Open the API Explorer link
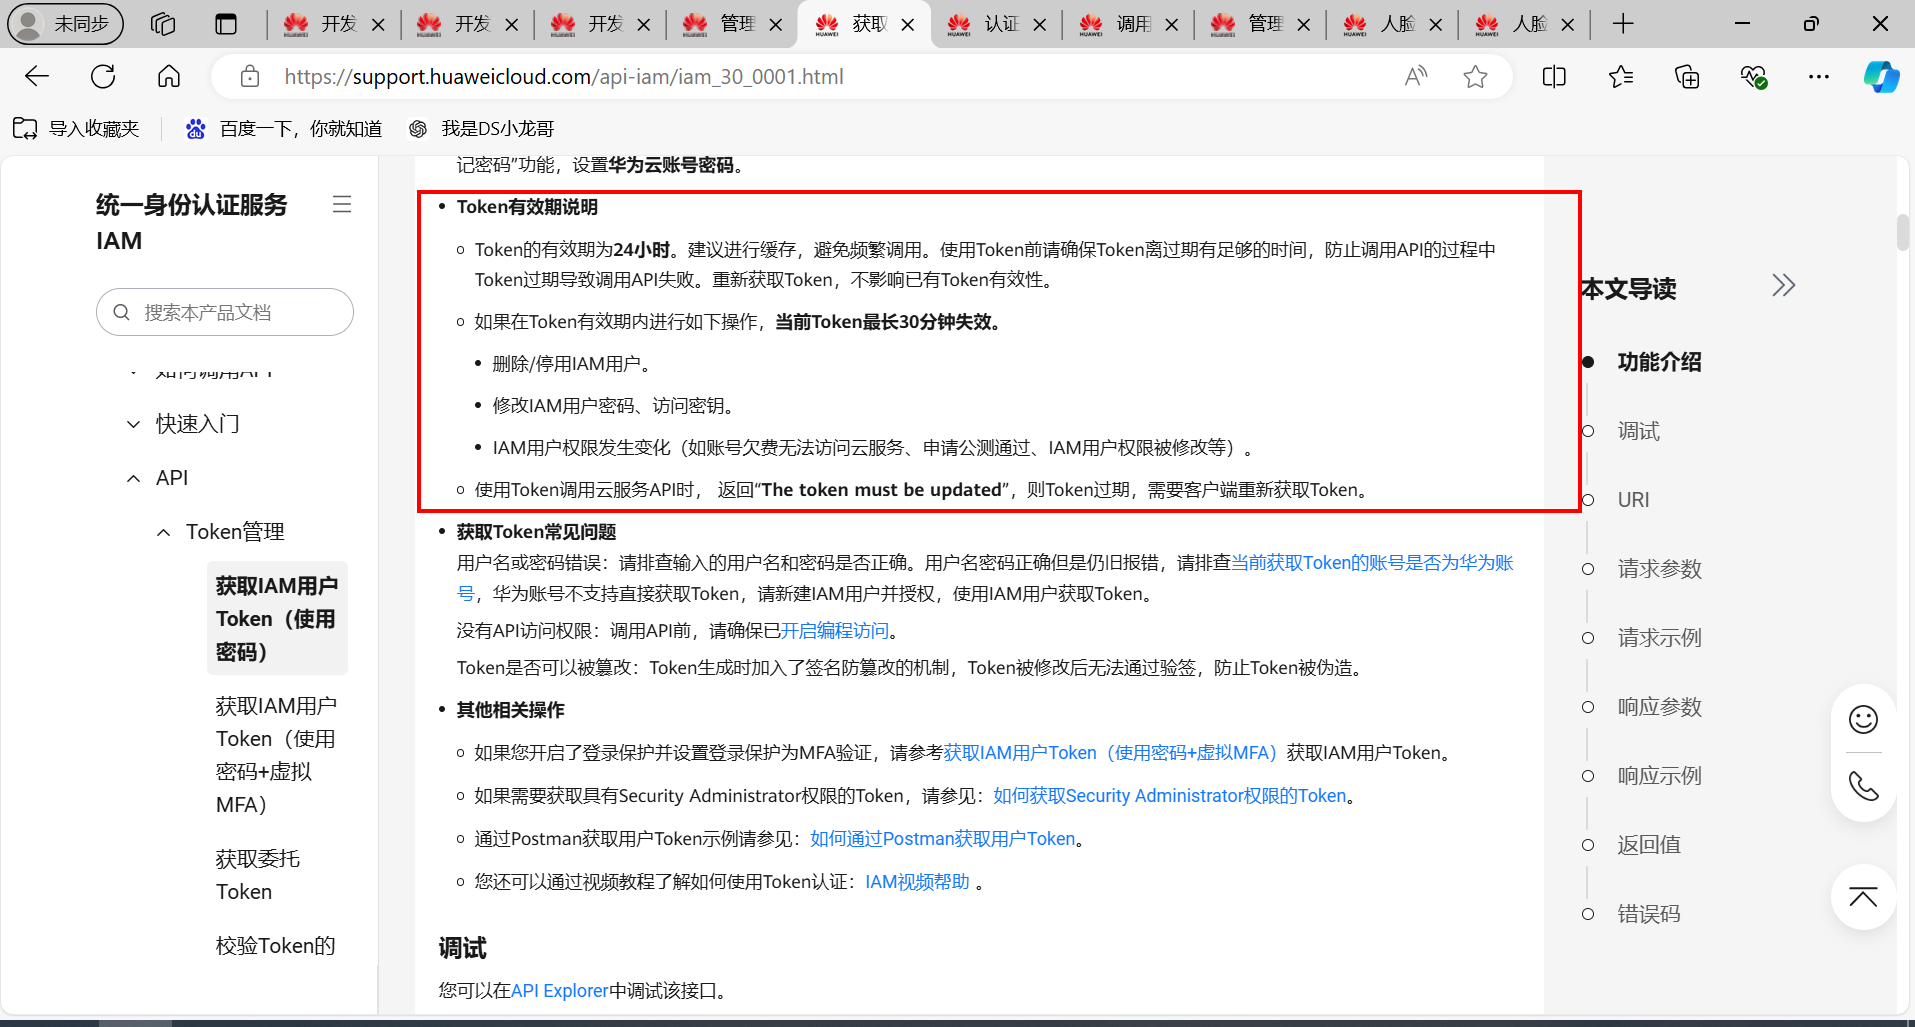 tap(558, 990)
